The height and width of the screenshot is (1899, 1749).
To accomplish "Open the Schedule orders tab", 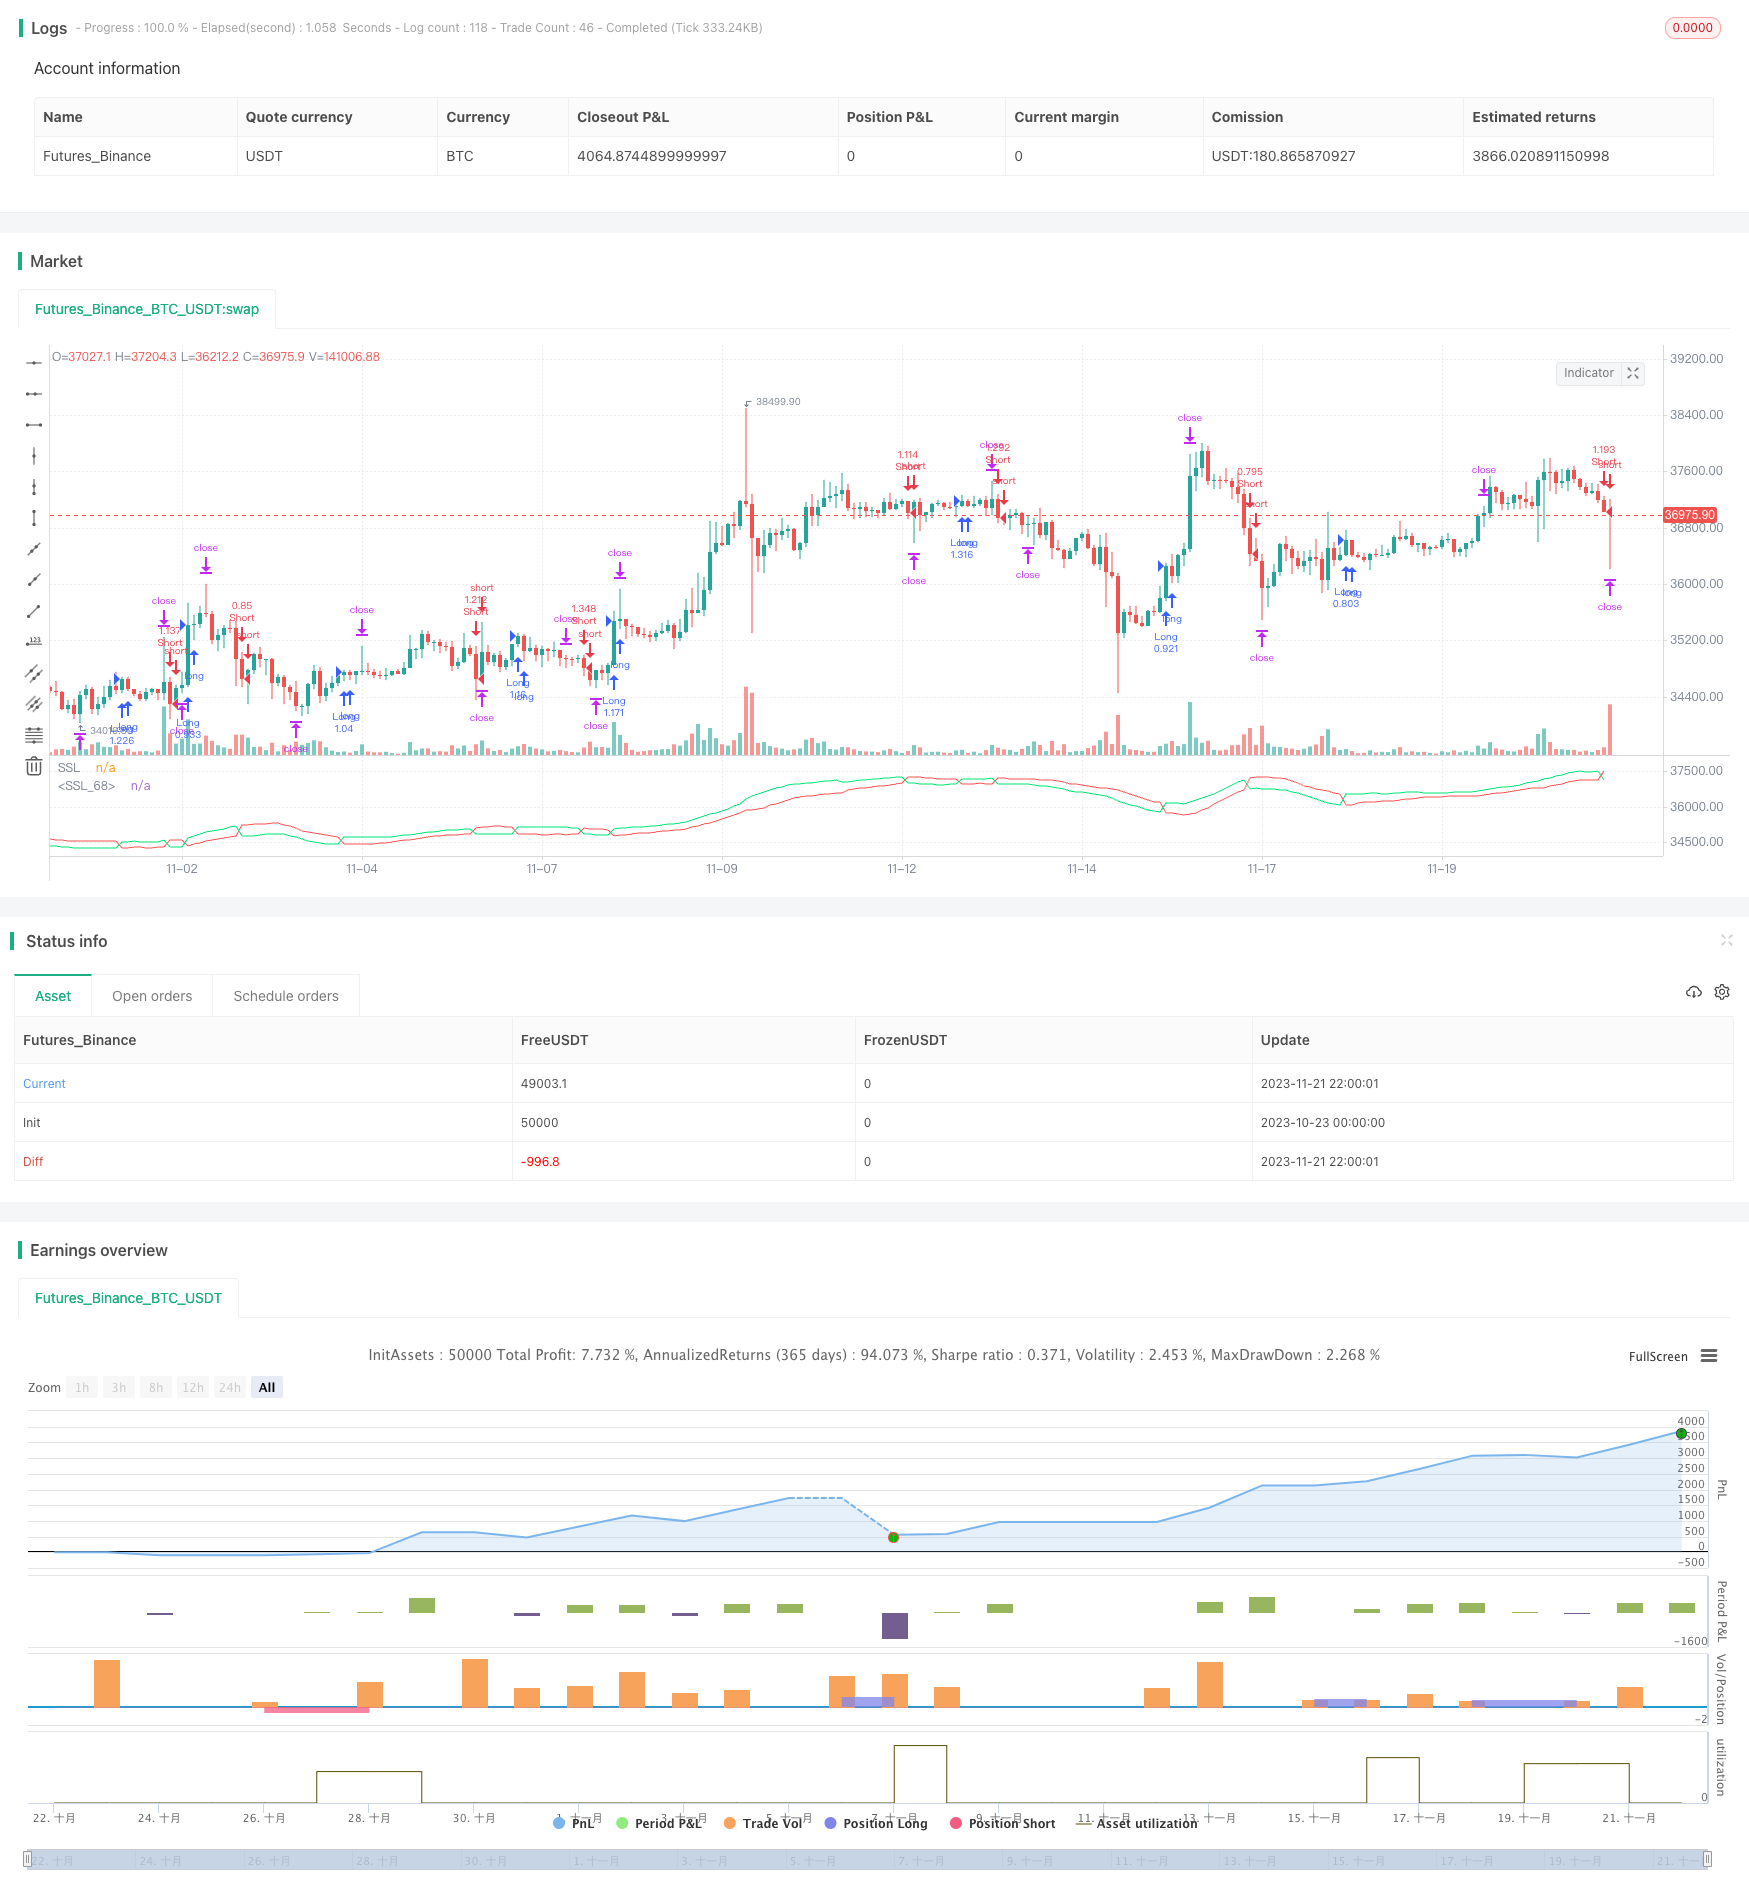I will [x=285, y=995].
